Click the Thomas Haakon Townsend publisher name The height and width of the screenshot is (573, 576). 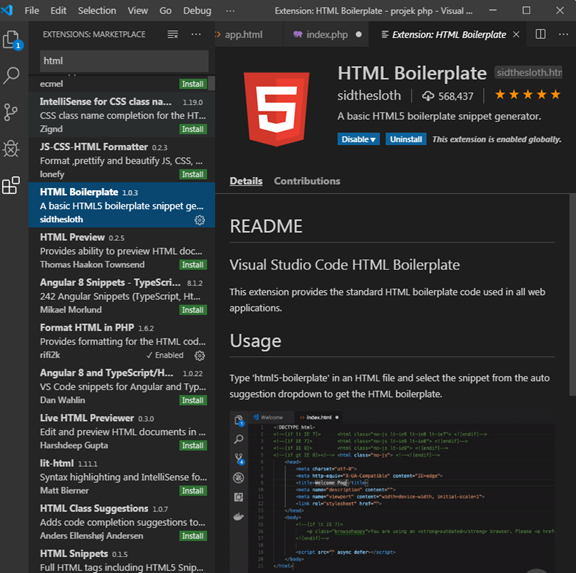point(92,264)
